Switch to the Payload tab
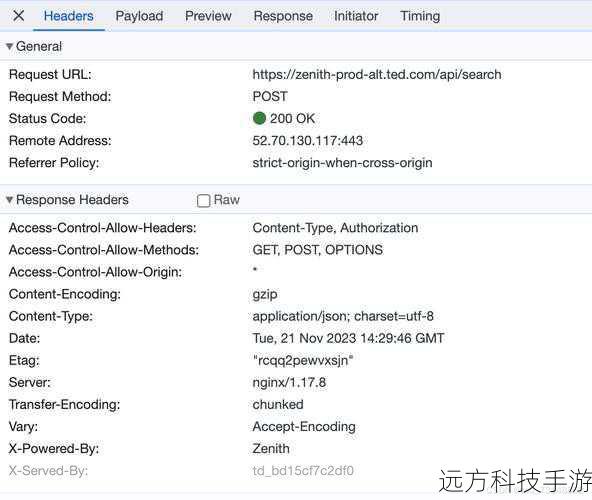Screen dimensions: 592x500 tap(139, 16)
